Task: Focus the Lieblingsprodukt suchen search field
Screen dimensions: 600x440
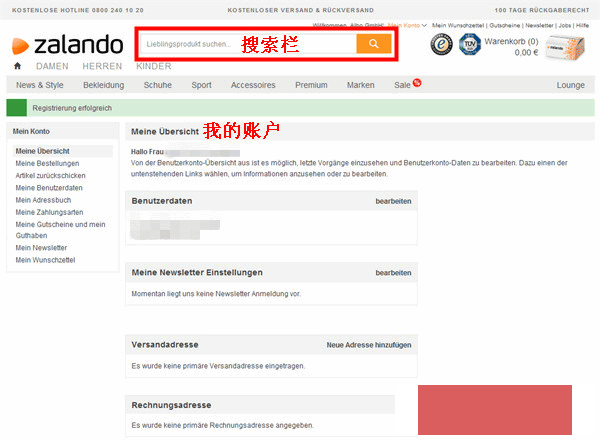Action: 249,44
